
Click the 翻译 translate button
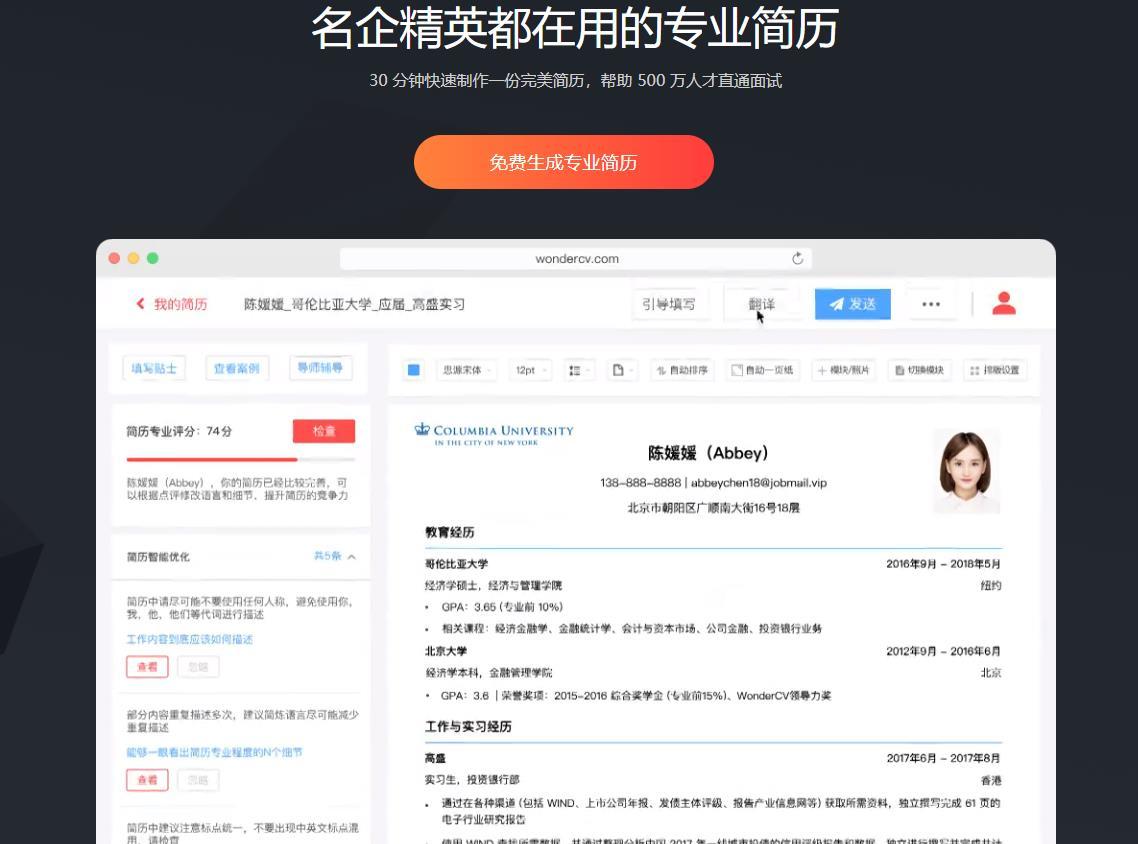pyautogui.click(x=761, y=304)
